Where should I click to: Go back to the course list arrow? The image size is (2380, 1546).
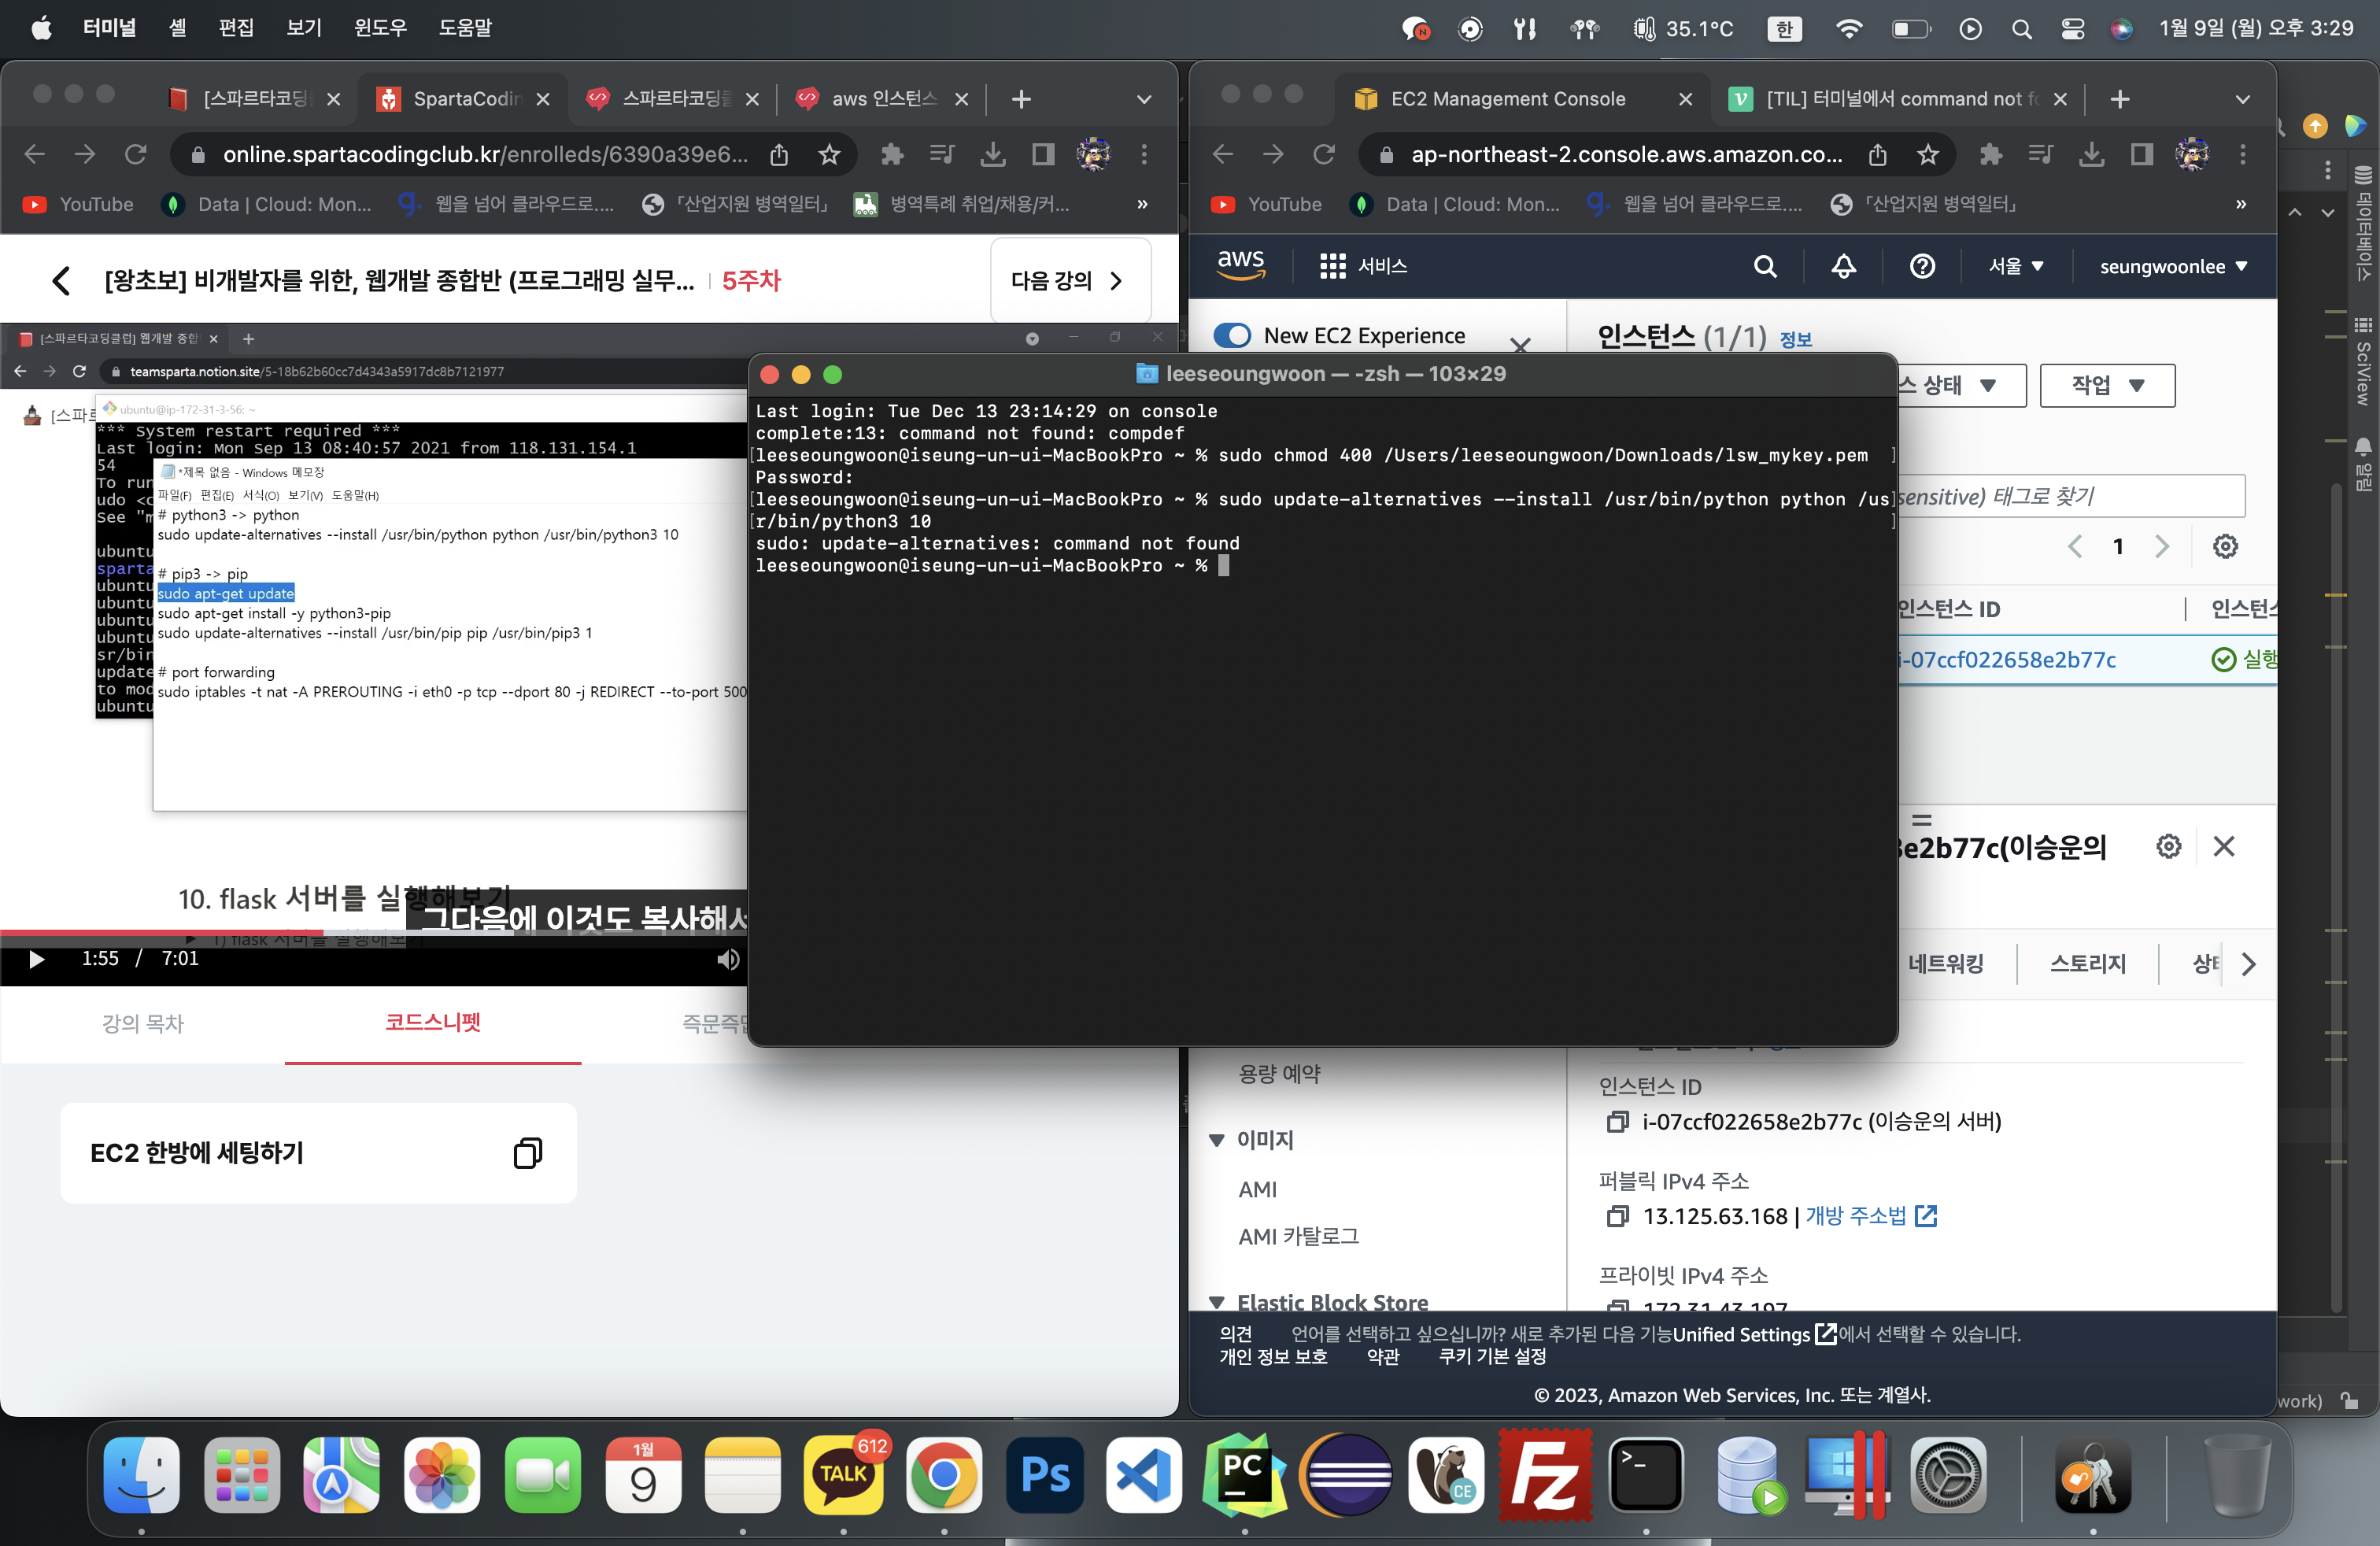click(61, 280)
